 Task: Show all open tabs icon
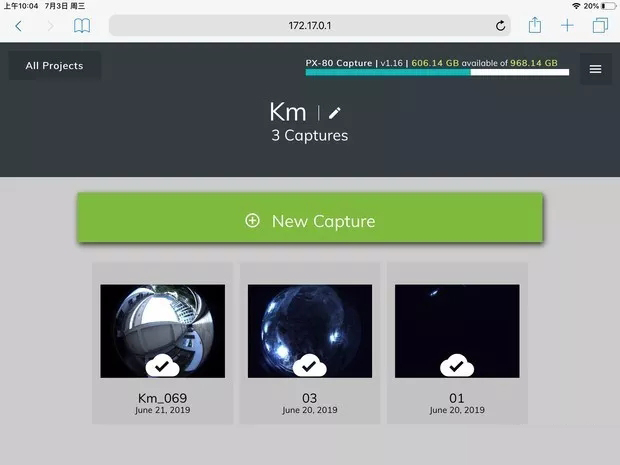coord(600,25)
